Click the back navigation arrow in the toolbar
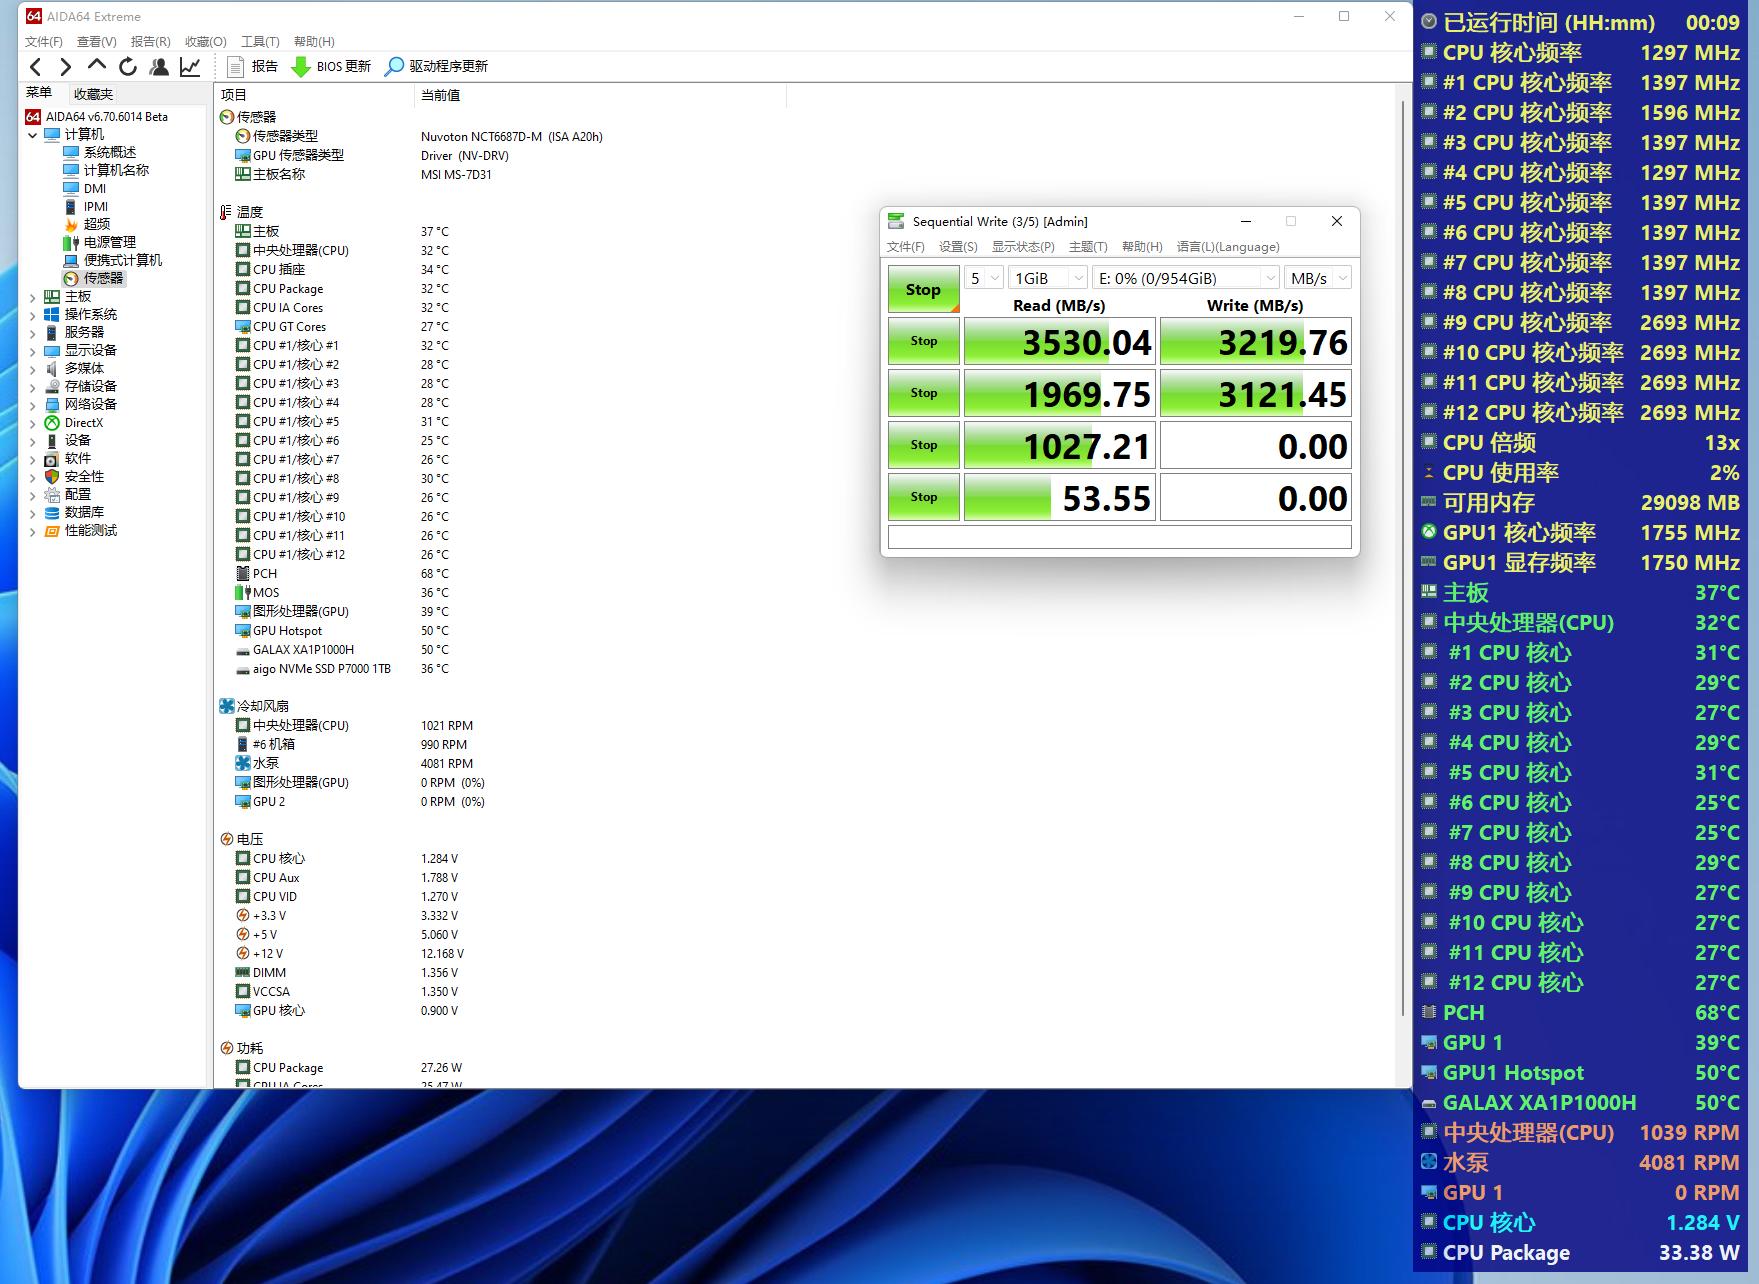 [x=36, y=67]
